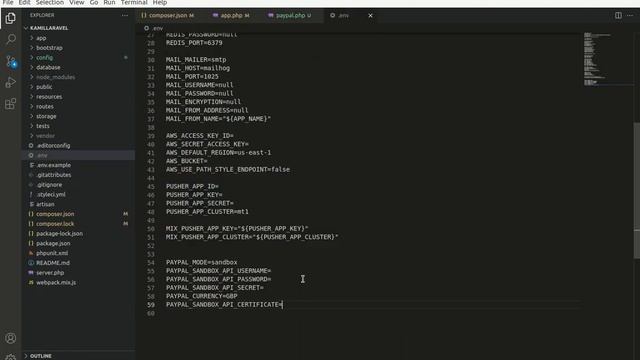Open the Search view in the activity bar
640x360 pixels.
(x=11, y=39)
